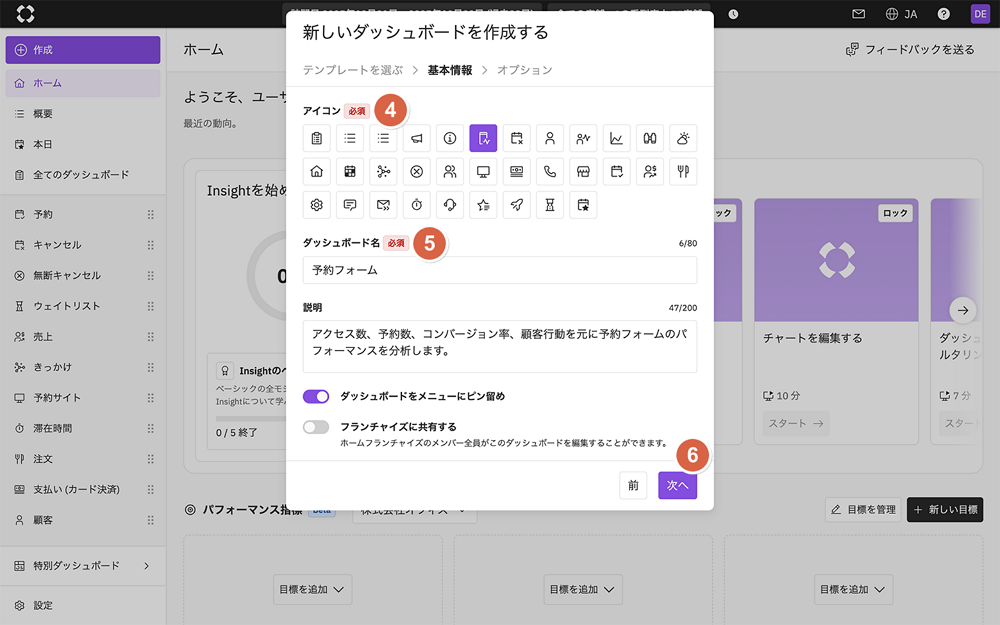Viewport: 1000px width, 625px height.
Task: Choose the line chart icon
Action: (x=616, y=138)
